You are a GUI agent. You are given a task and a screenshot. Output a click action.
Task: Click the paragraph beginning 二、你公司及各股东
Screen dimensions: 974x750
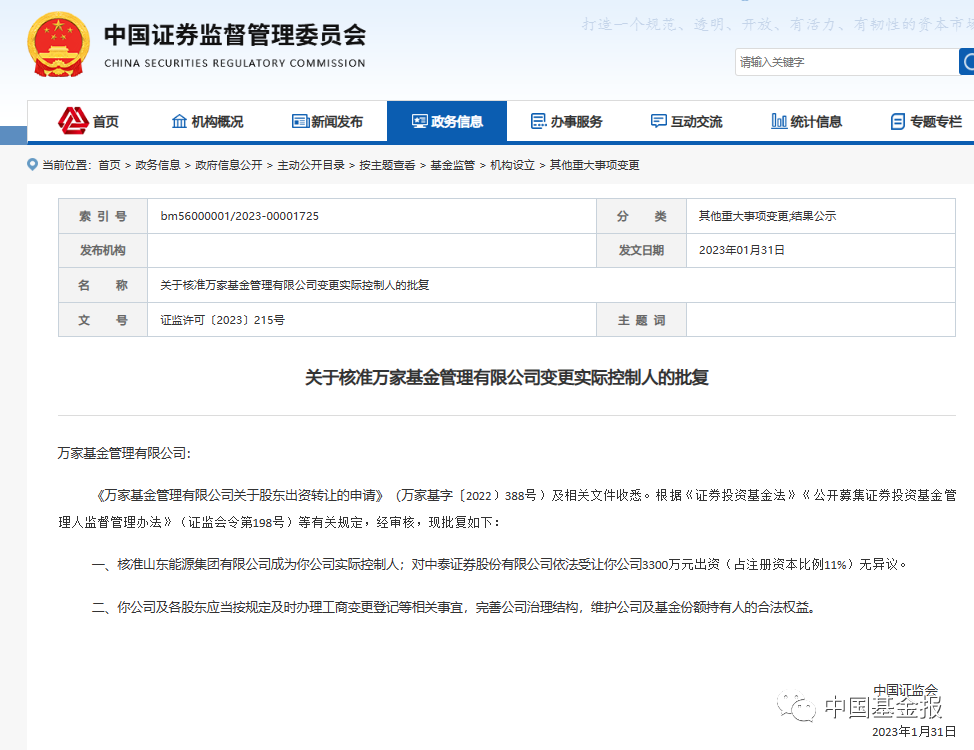453,607
